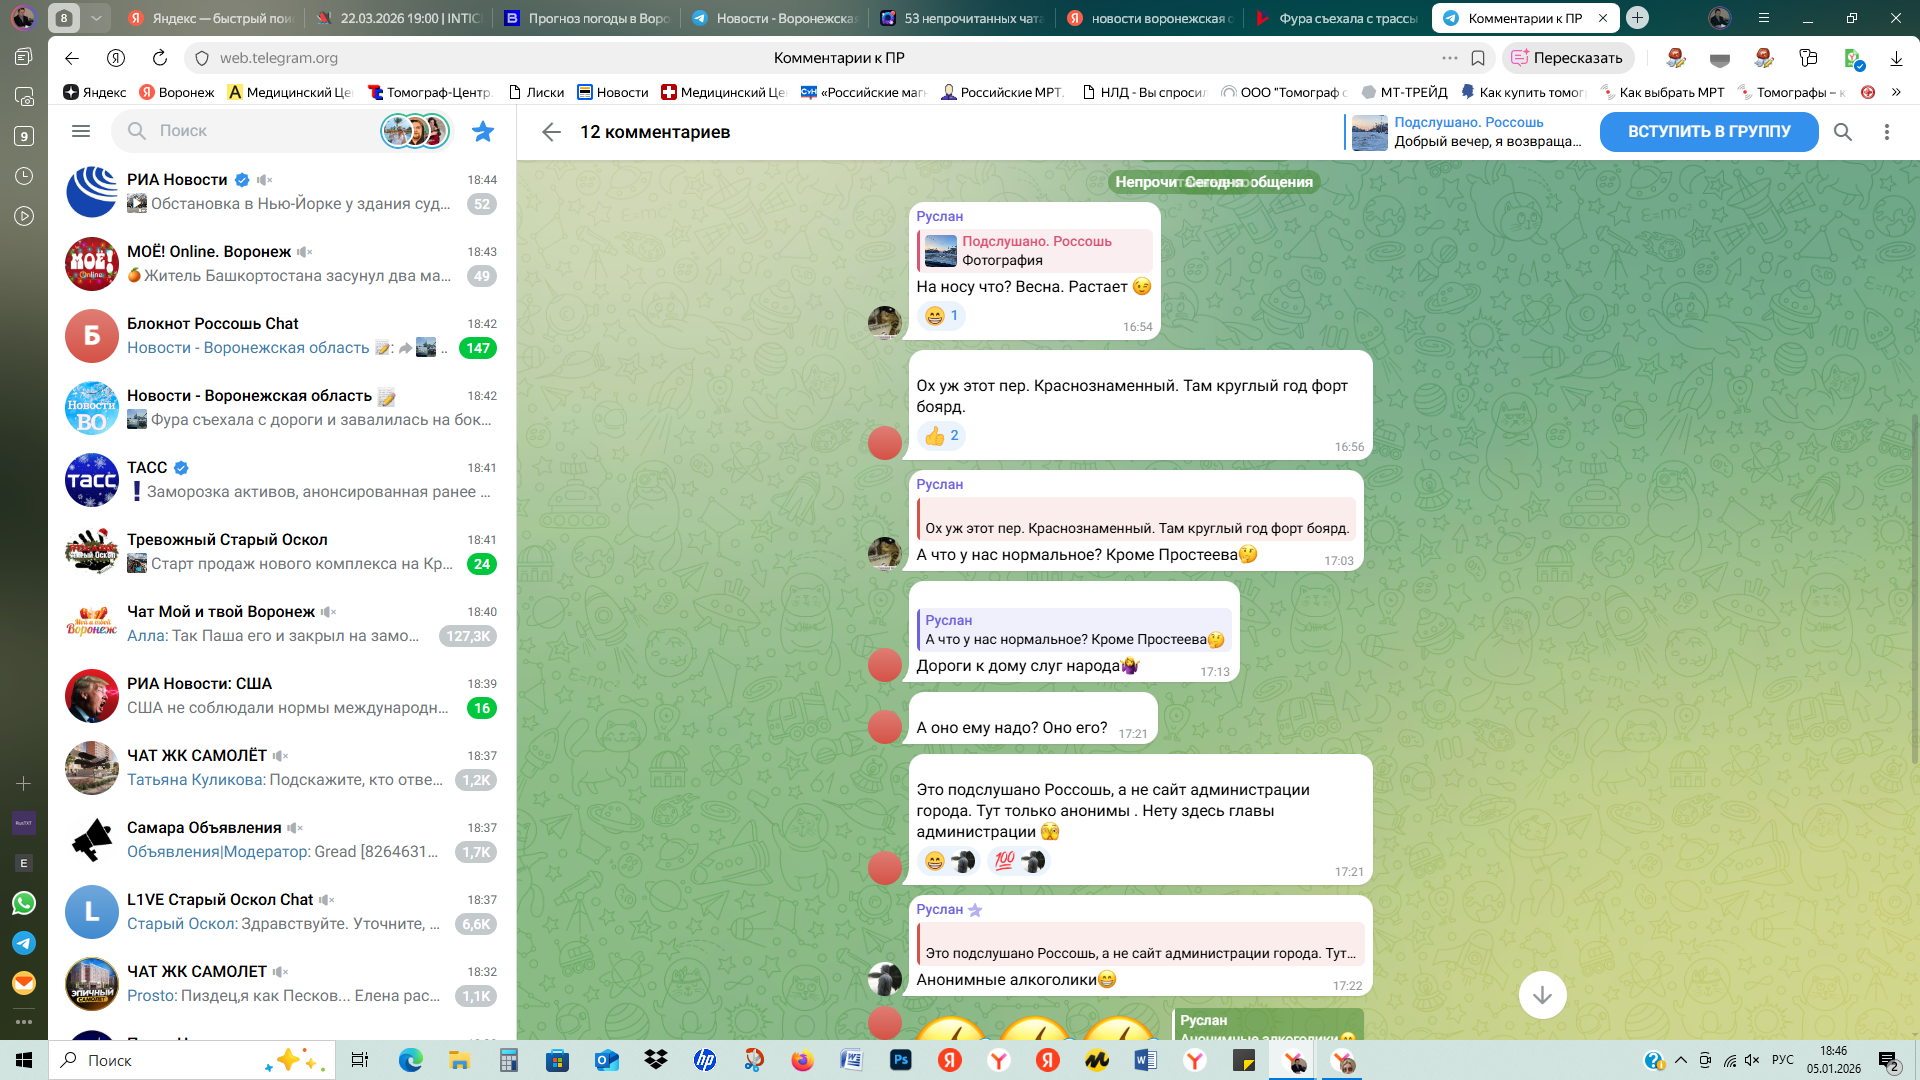Bookmark page via address bar icon
This screenshot has height=1080, width=1920.
(x=1478, y=58)
